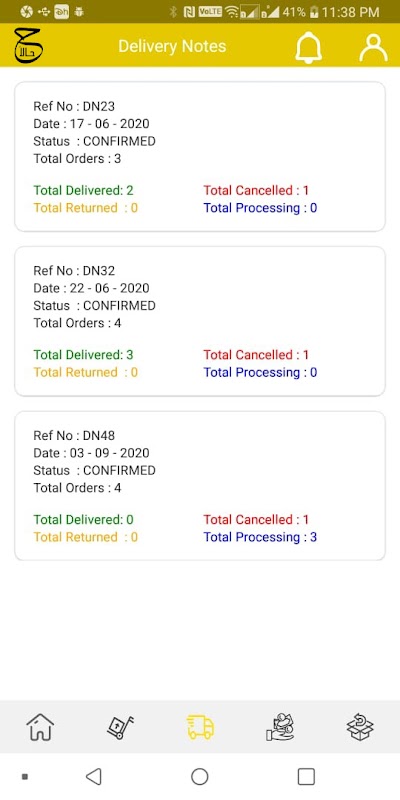Tap Total Processing : 3 in DN48
Image resolution: width=400 pixels, height=800 pixels.
(x=260, y=537)
